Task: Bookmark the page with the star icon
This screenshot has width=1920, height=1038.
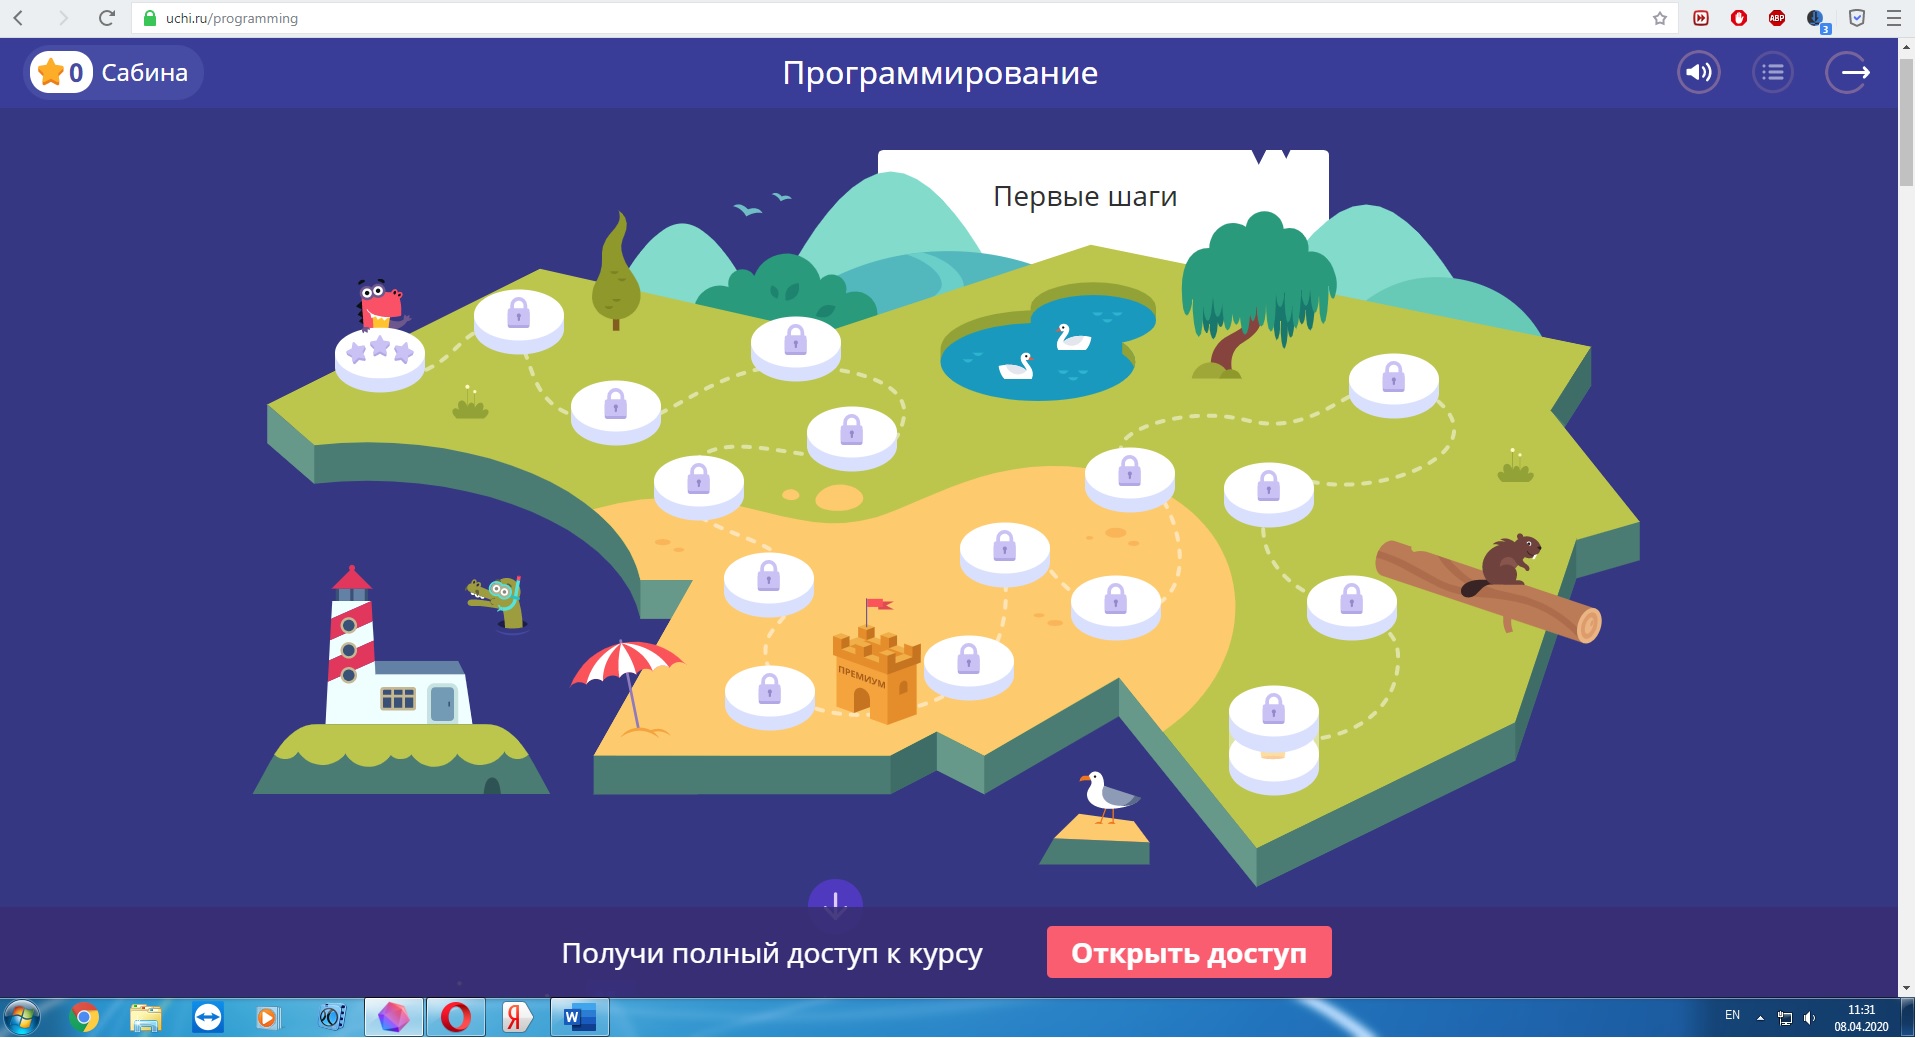Action: click(1660, 18)
